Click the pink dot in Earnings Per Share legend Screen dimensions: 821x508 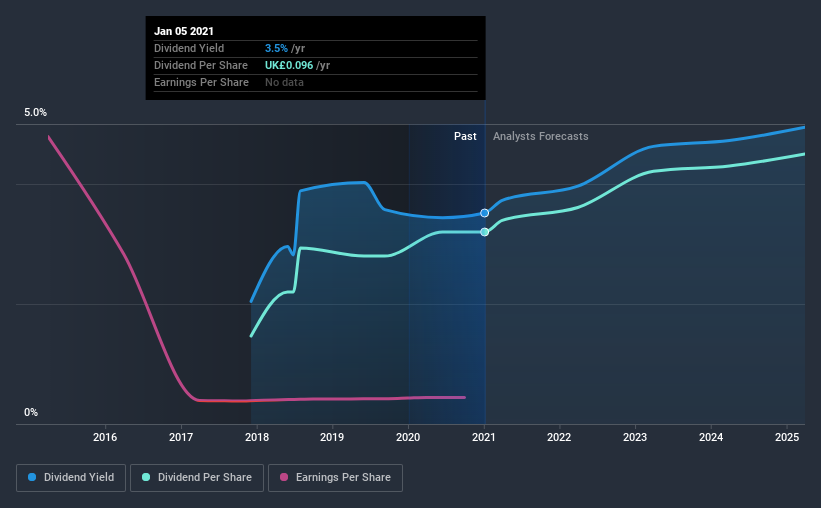tap(284, 477)
